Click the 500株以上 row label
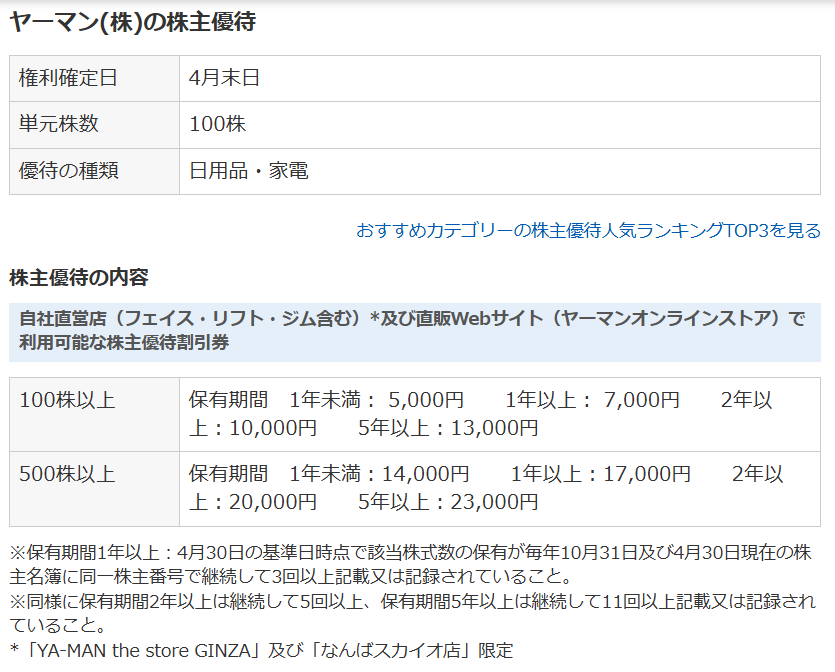 [x=94, y=489]
